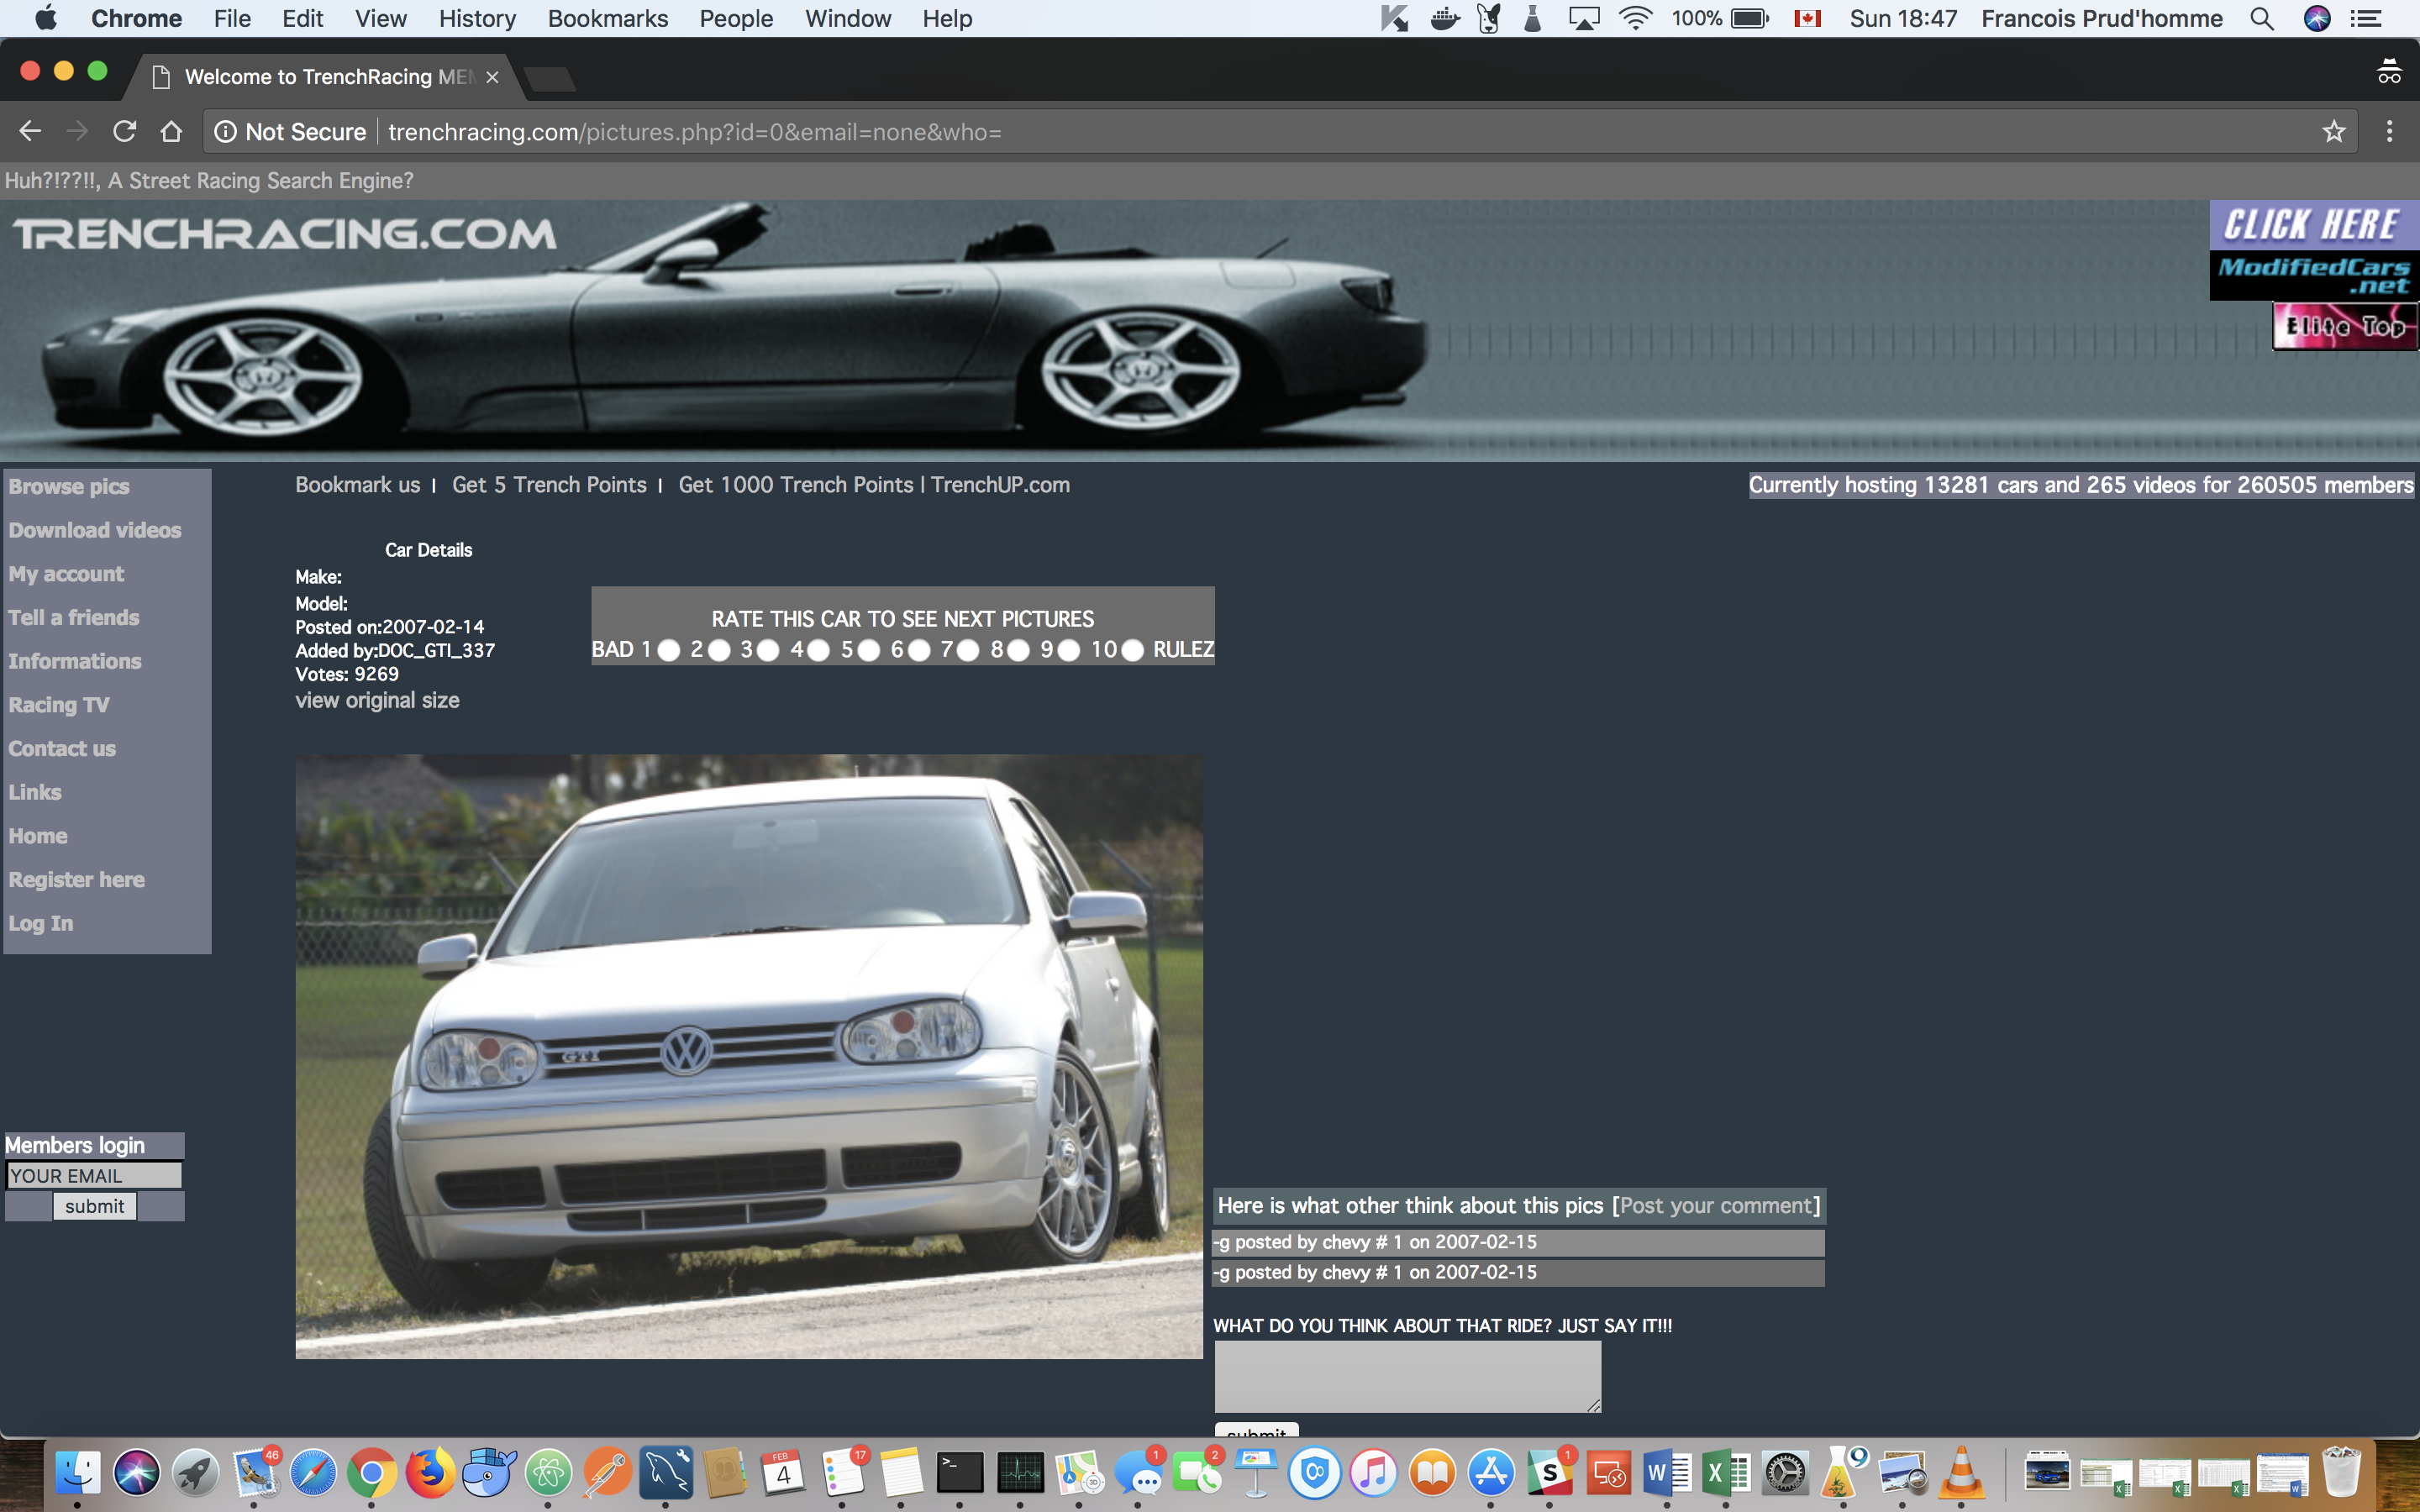This screenshot has height=1512, width=2420.
Task: Open Postman from the dock
Action: (608, 1472)
